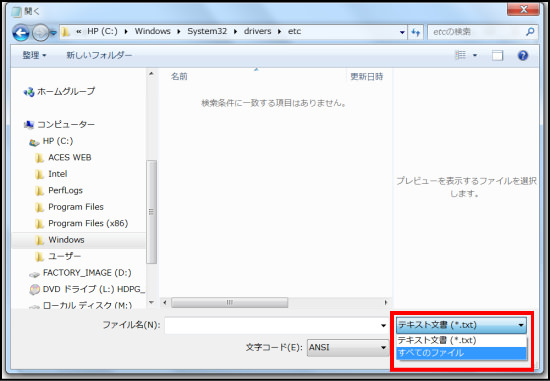The image size is (550, 381).
Task: Select ホームグループ in the navigation pane
Action: coord(66,92)
